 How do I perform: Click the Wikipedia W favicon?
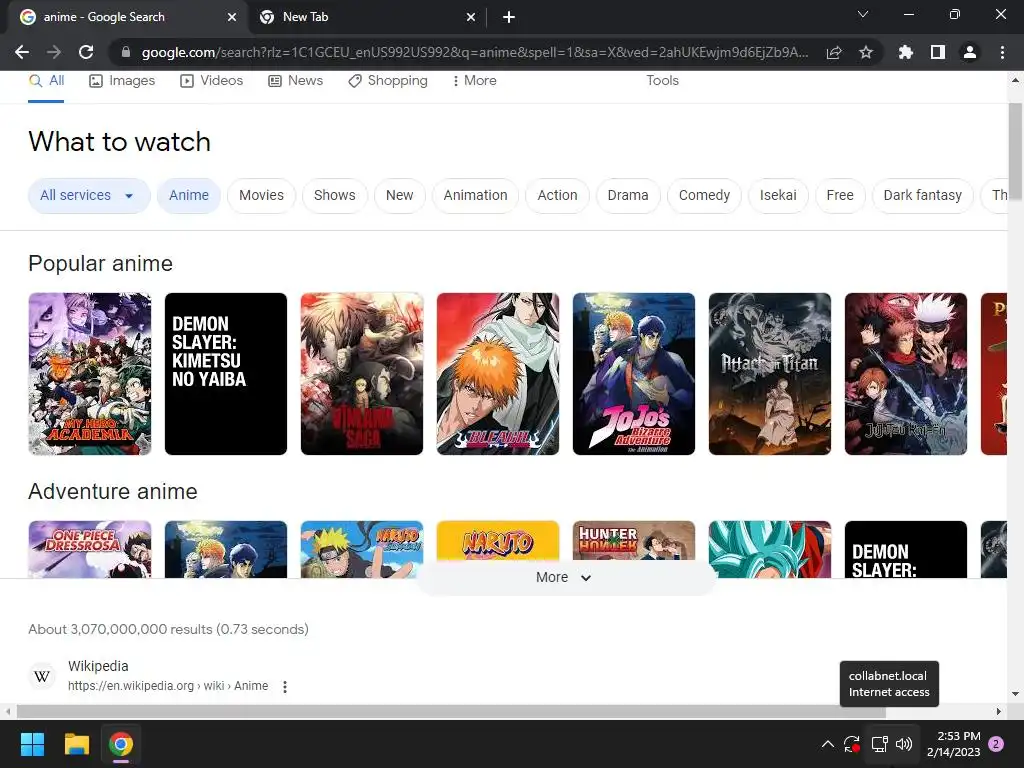click(x=42, y=676)
